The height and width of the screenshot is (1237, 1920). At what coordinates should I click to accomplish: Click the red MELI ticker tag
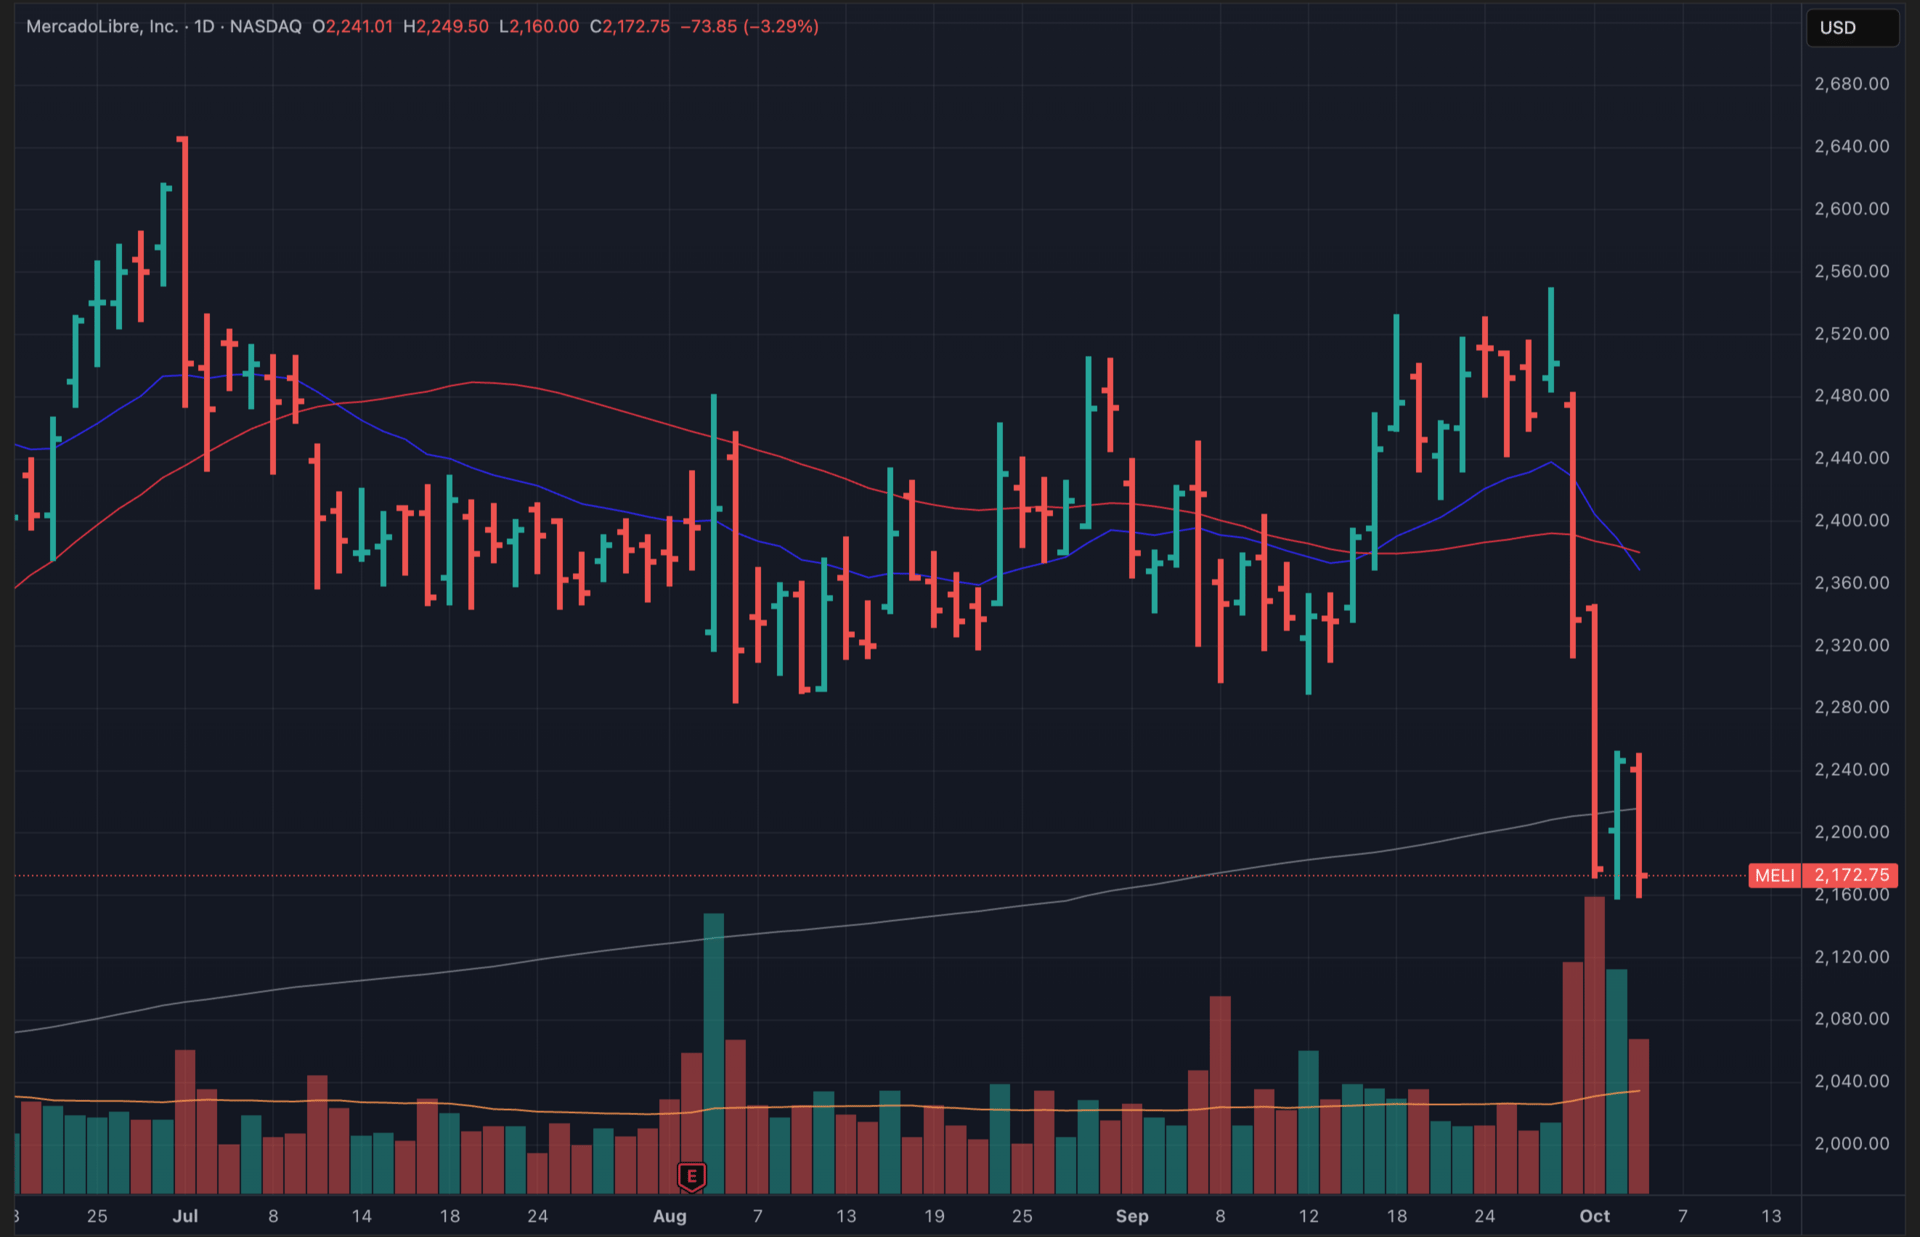pyautogui.click(x=1774, y=875)
